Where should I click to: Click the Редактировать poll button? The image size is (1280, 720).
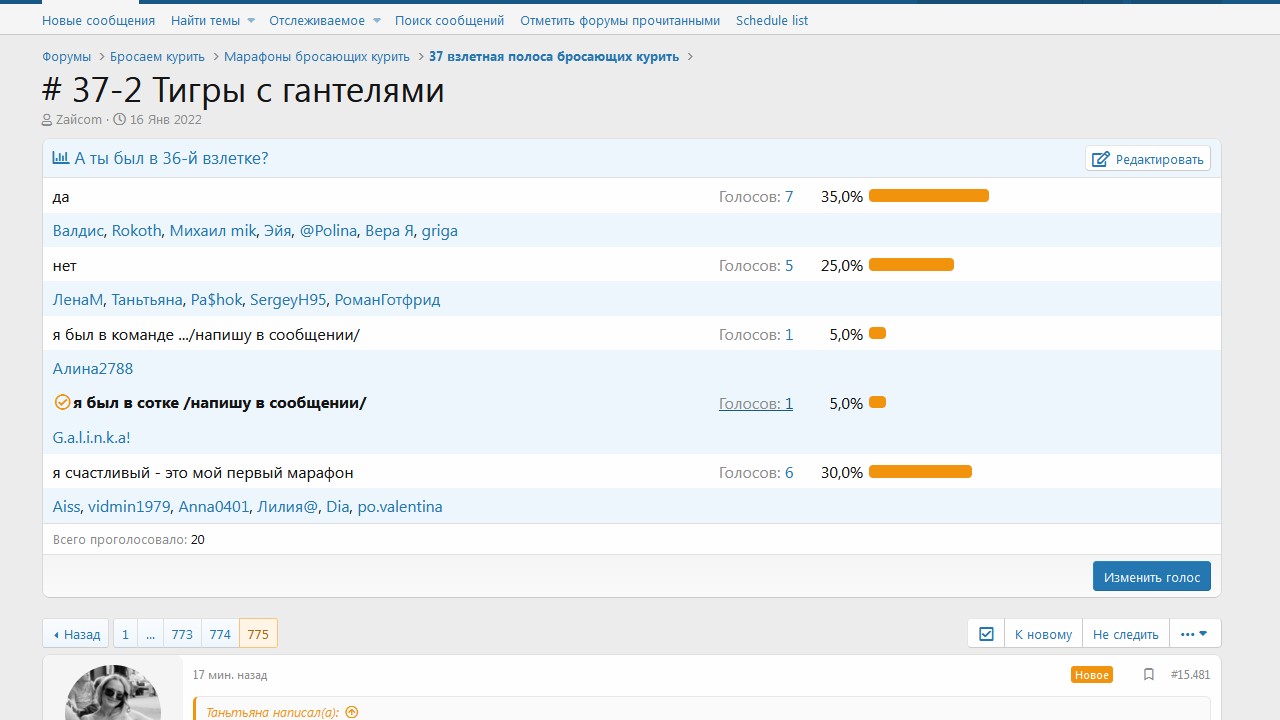pyautogui.click(x=1148, y=159)
